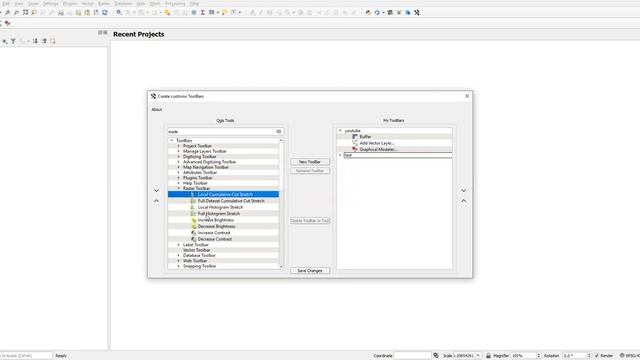
Task: Expand the Project Toolbar node
Action: [178, 146]
